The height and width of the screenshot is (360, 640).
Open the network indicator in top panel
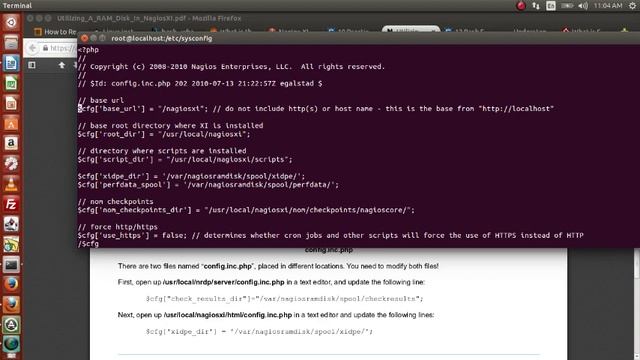pyautogui.click(x=536, y=6)
